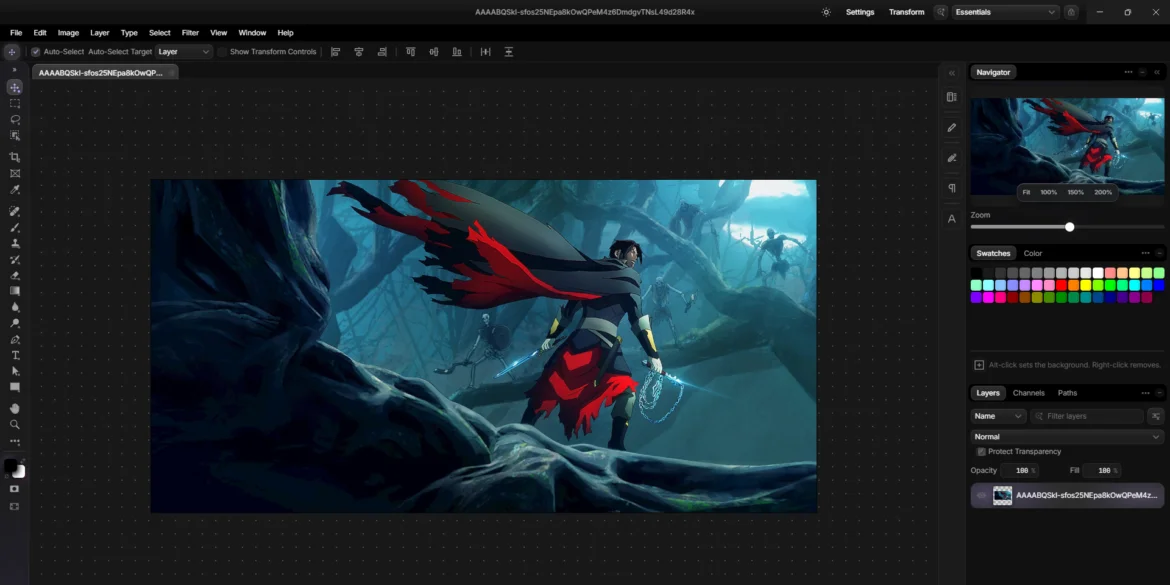Select the Object Selection tool
Image resolution: width=1170 pixels, height=585 pixels.
(14, 135)
